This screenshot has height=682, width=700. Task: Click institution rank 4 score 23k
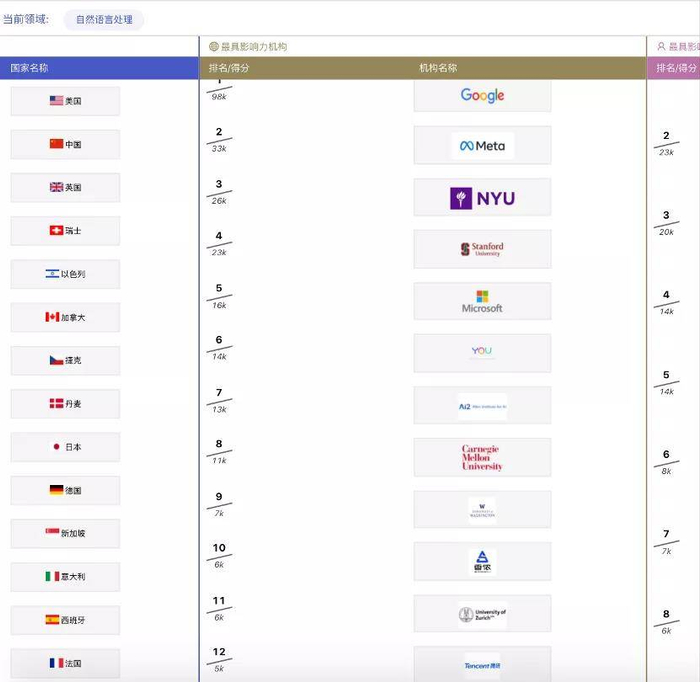[219, 244]
